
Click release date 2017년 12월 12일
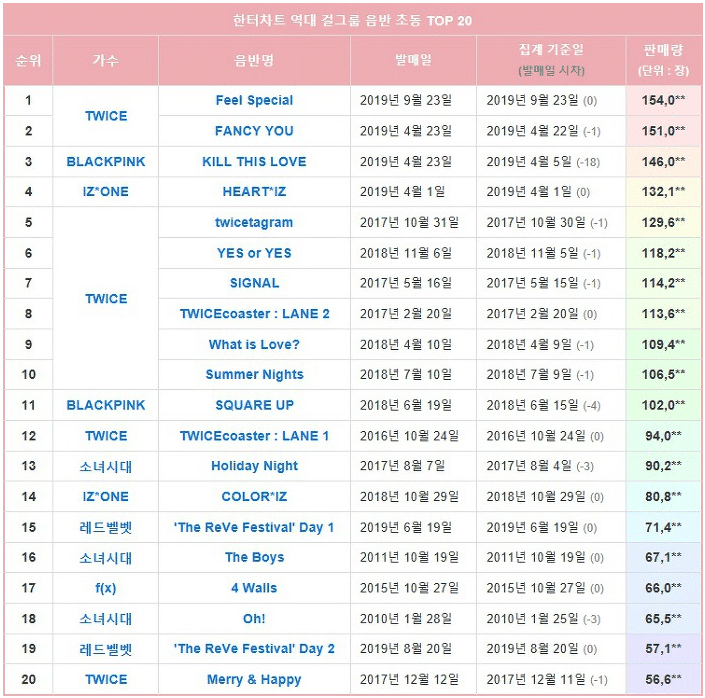tap(409, 679)
